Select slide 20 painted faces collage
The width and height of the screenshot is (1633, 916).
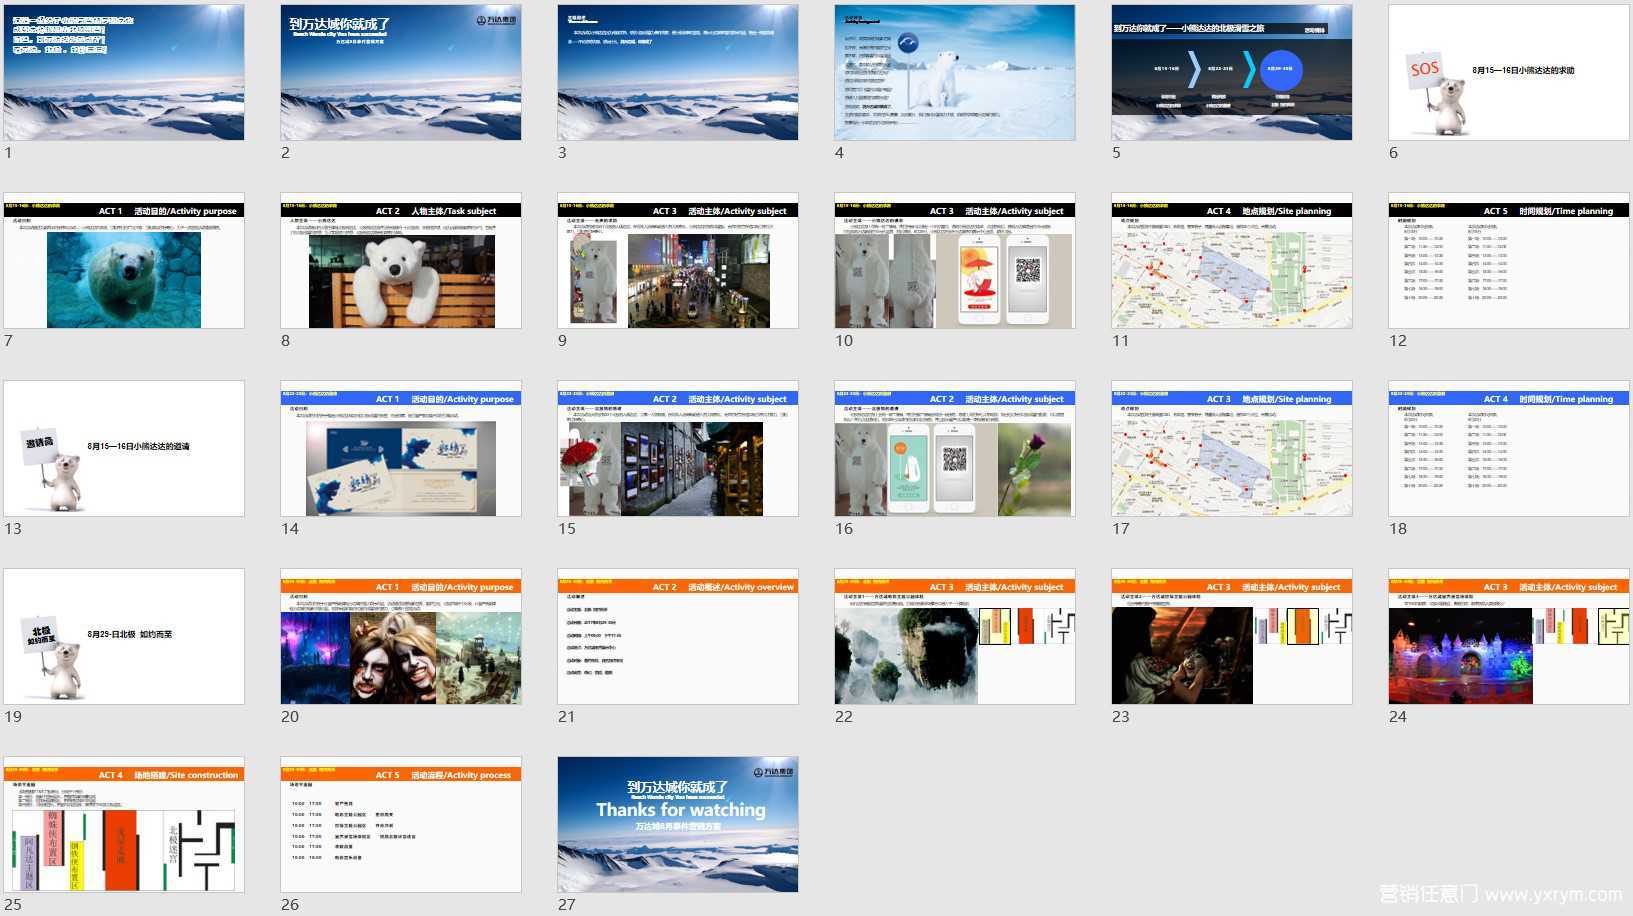point(401,636)
